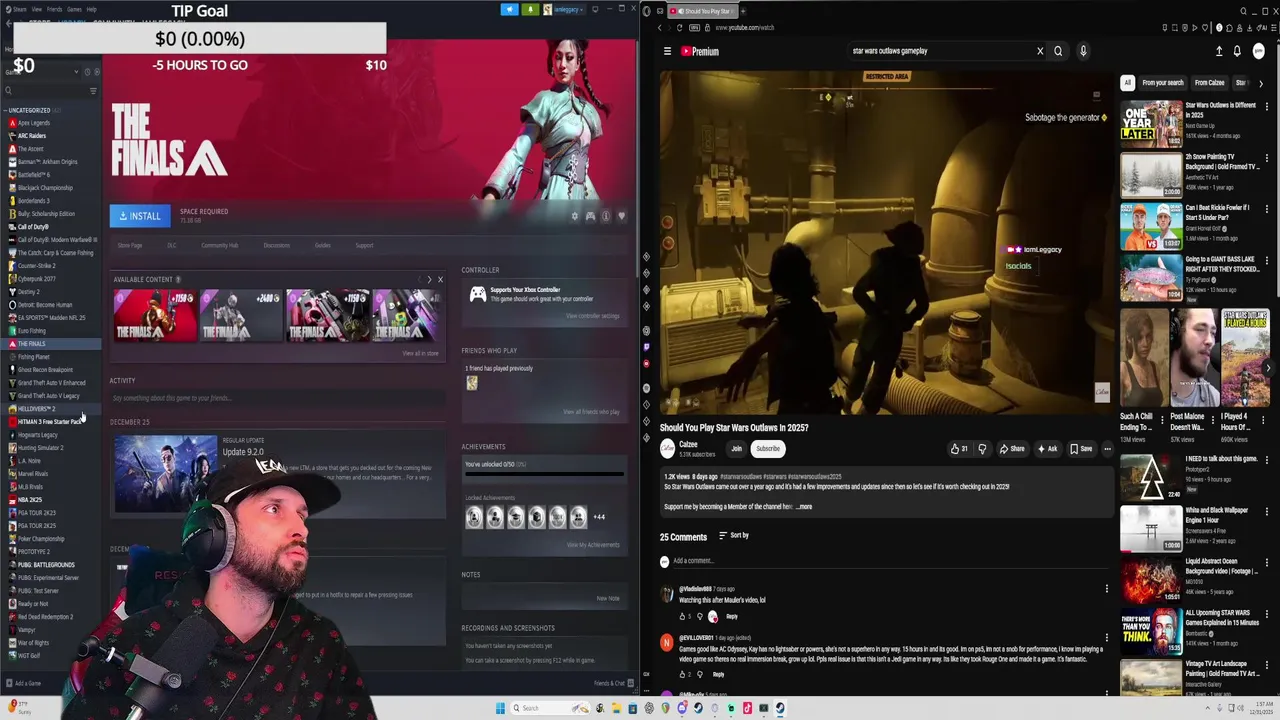1280x720 pixels.
Task: Select the 'From your search' chip
Action: 1162,83
